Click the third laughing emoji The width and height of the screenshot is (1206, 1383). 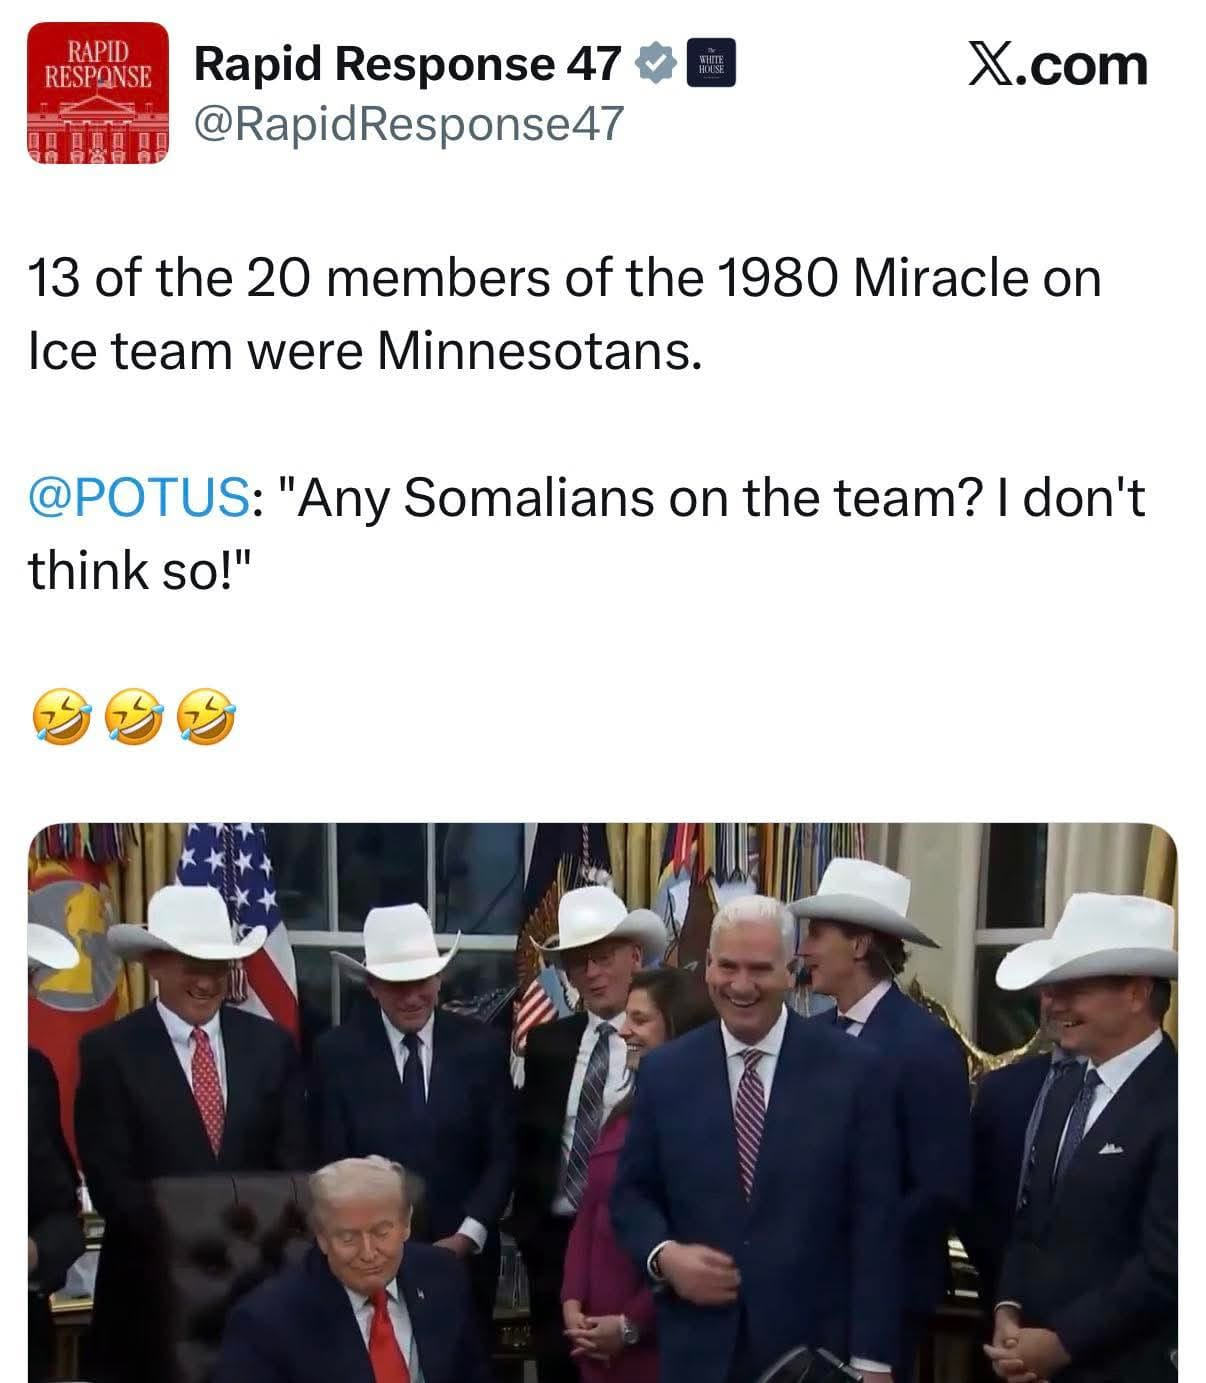(x=206, y=718)
